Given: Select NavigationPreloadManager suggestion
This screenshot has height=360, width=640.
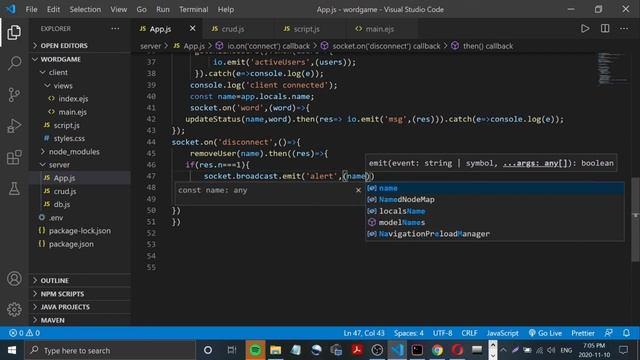Looking at the screenshot, I should (x=494, y=233).
